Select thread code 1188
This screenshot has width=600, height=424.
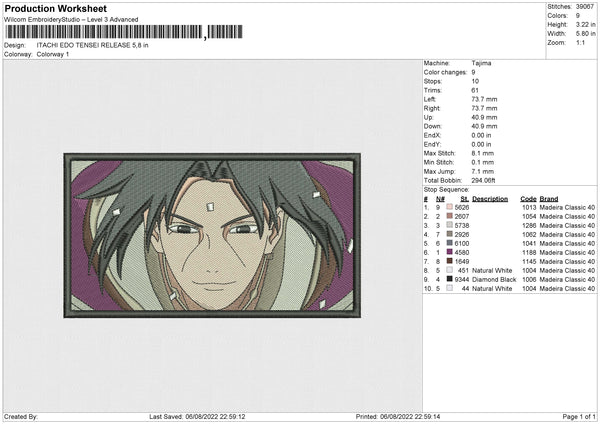pos(529,252)
